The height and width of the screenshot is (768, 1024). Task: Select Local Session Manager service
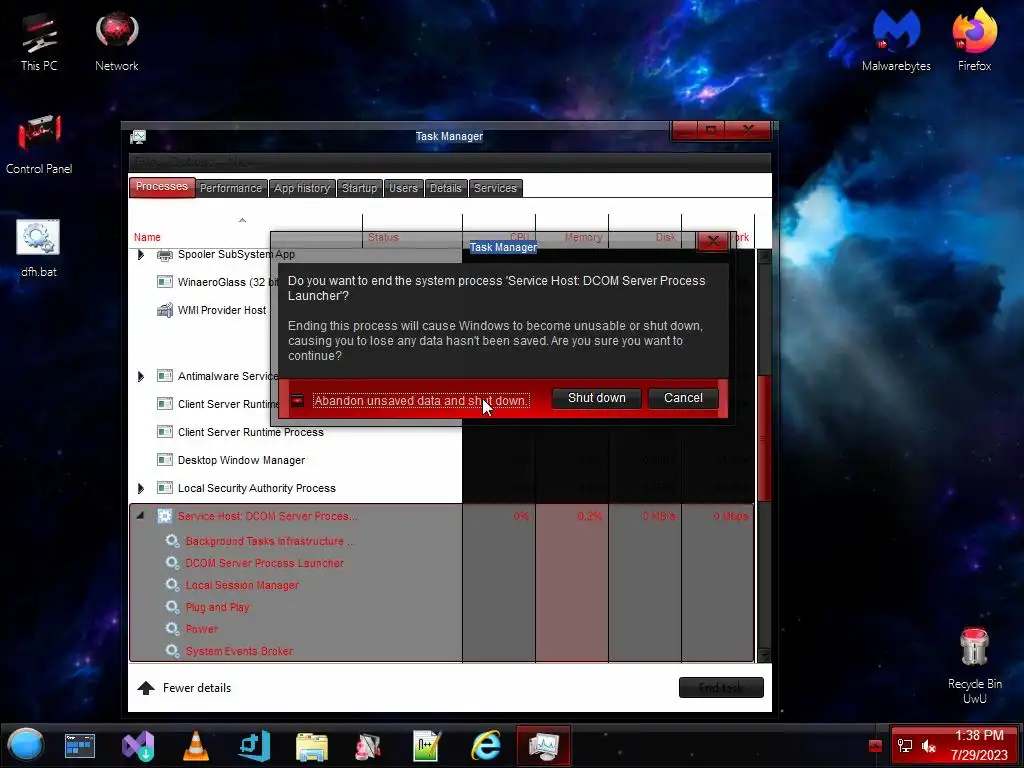242,585
